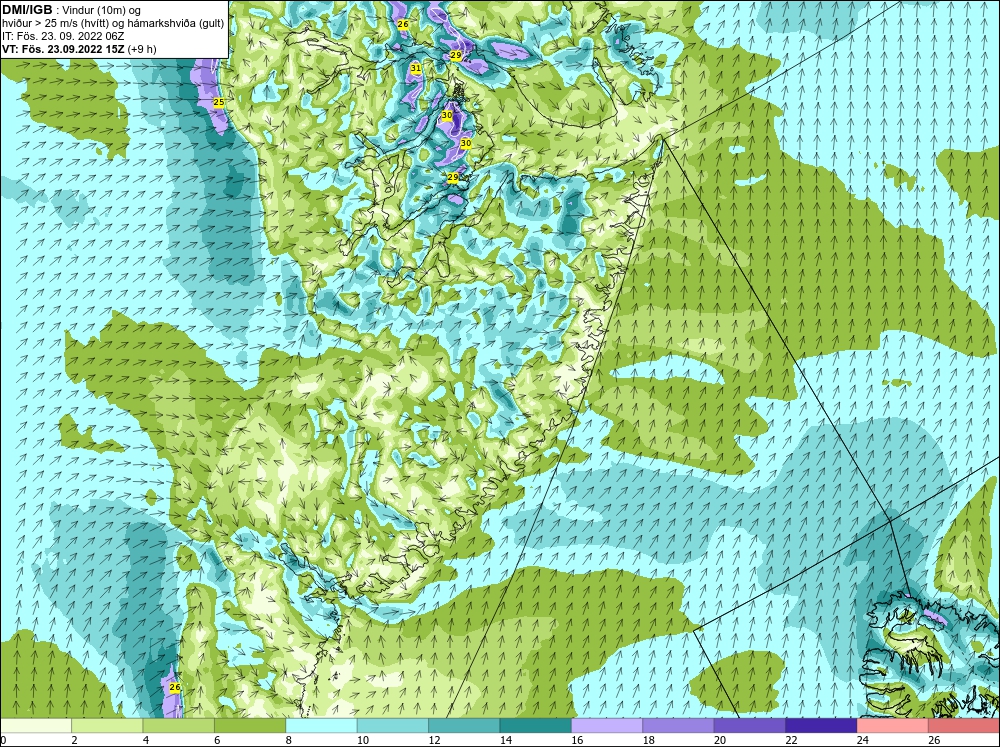This screenshot has height=747, width=1000.
Task: Click the legend scale value 24
Action: [862, 740]
